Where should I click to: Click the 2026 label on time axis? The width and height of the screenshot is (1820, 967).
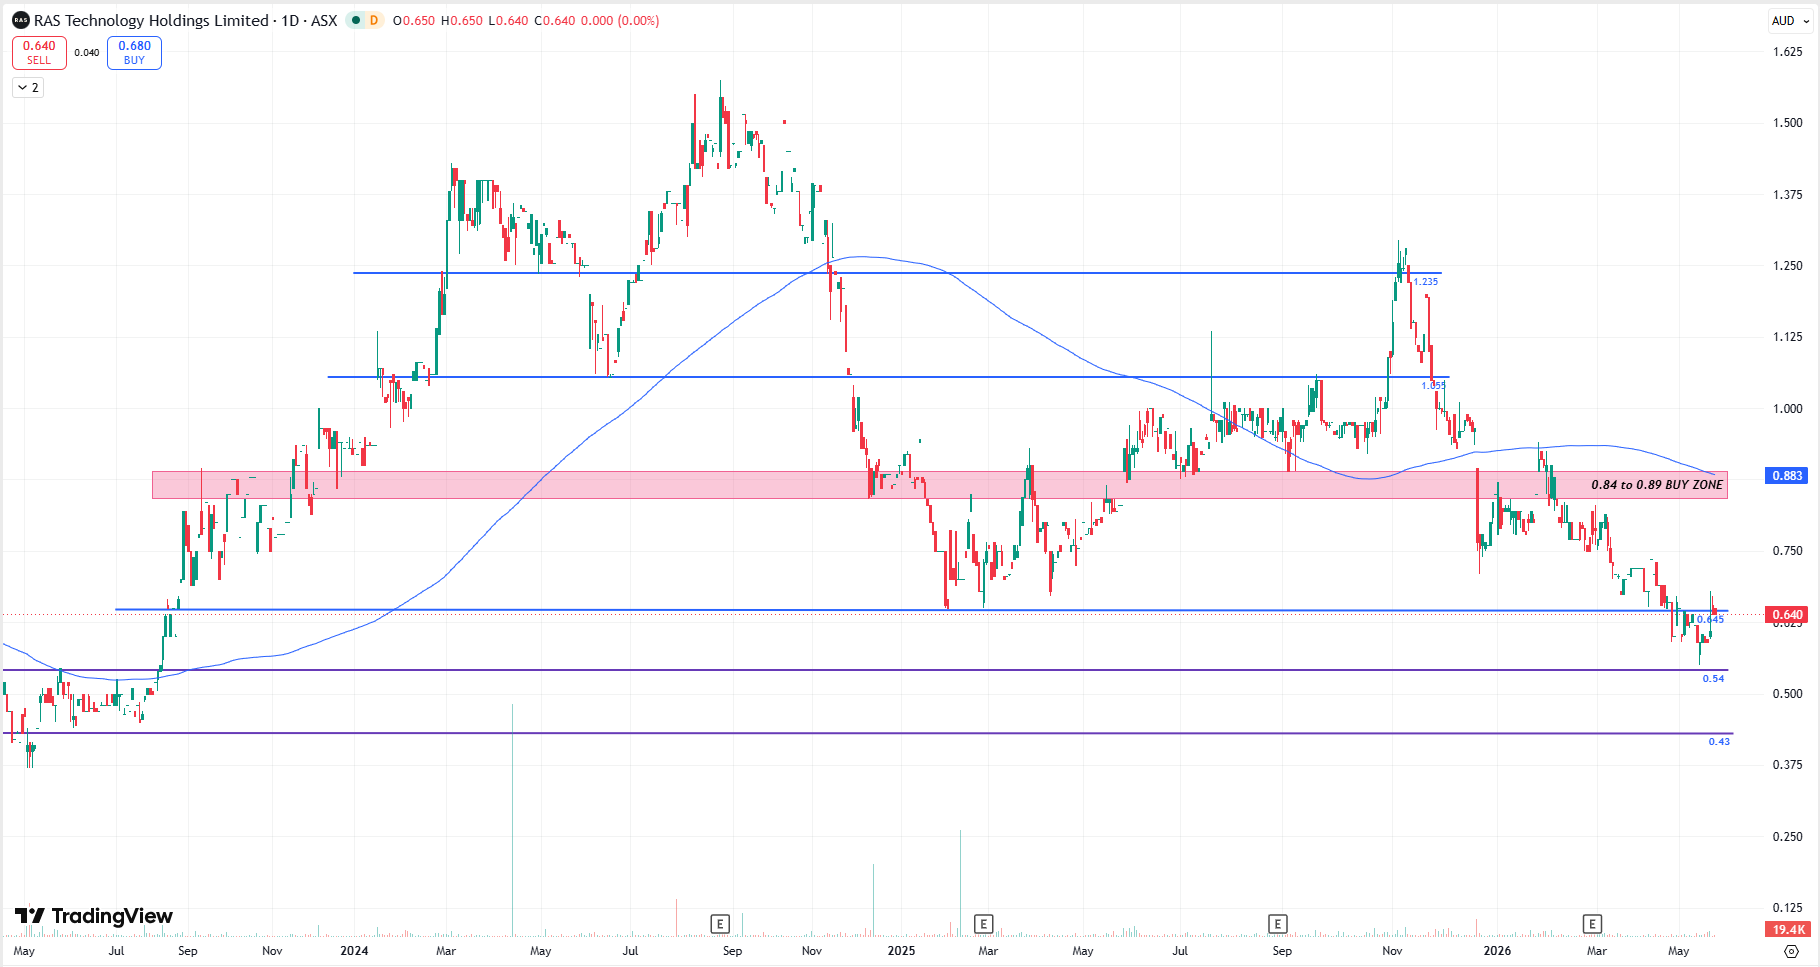[x=1497, y=951]
